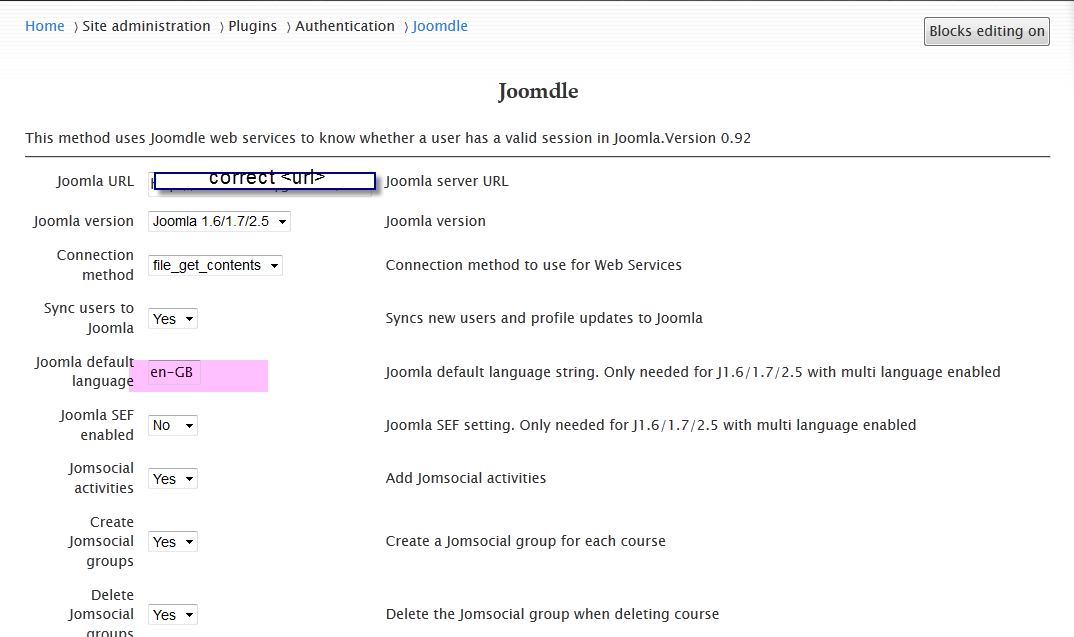The width and height of the screenshot is (1074, 637).
Task: Select Plugins in the breadcrumb trail
Action: tap(252, 26)
